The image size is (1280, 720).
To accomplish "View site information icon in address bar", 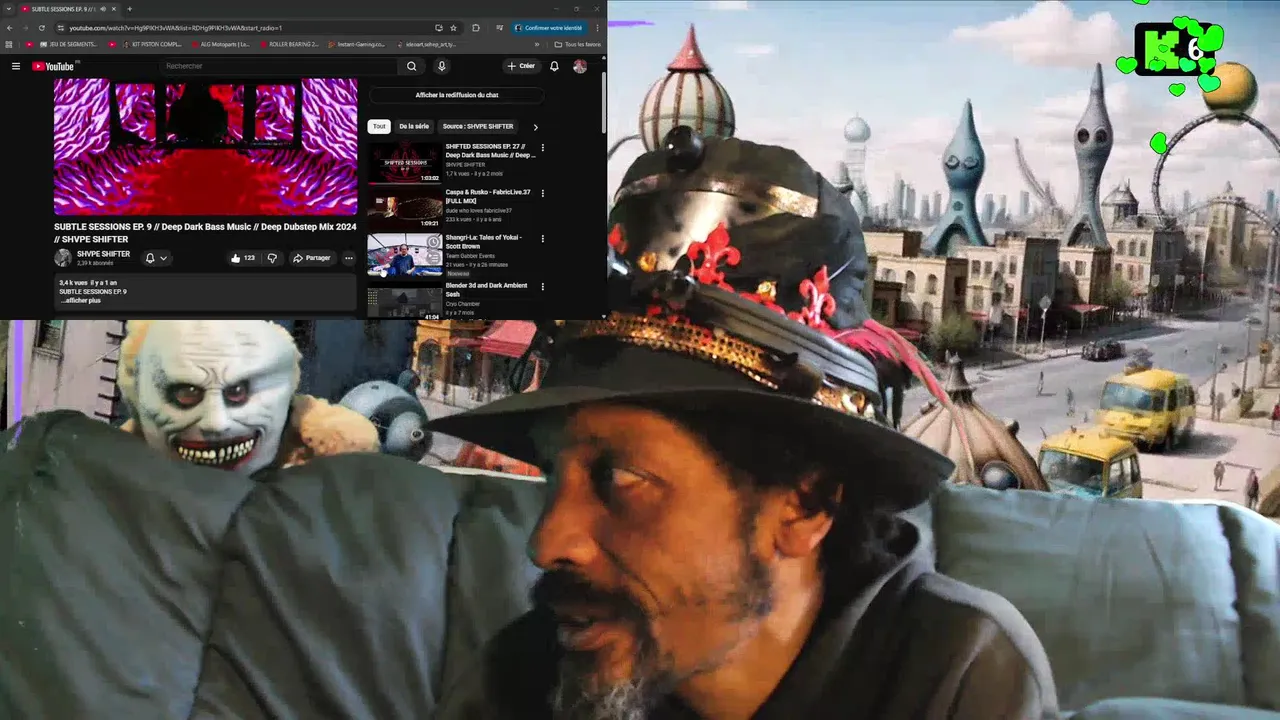I will click(60, 28).
